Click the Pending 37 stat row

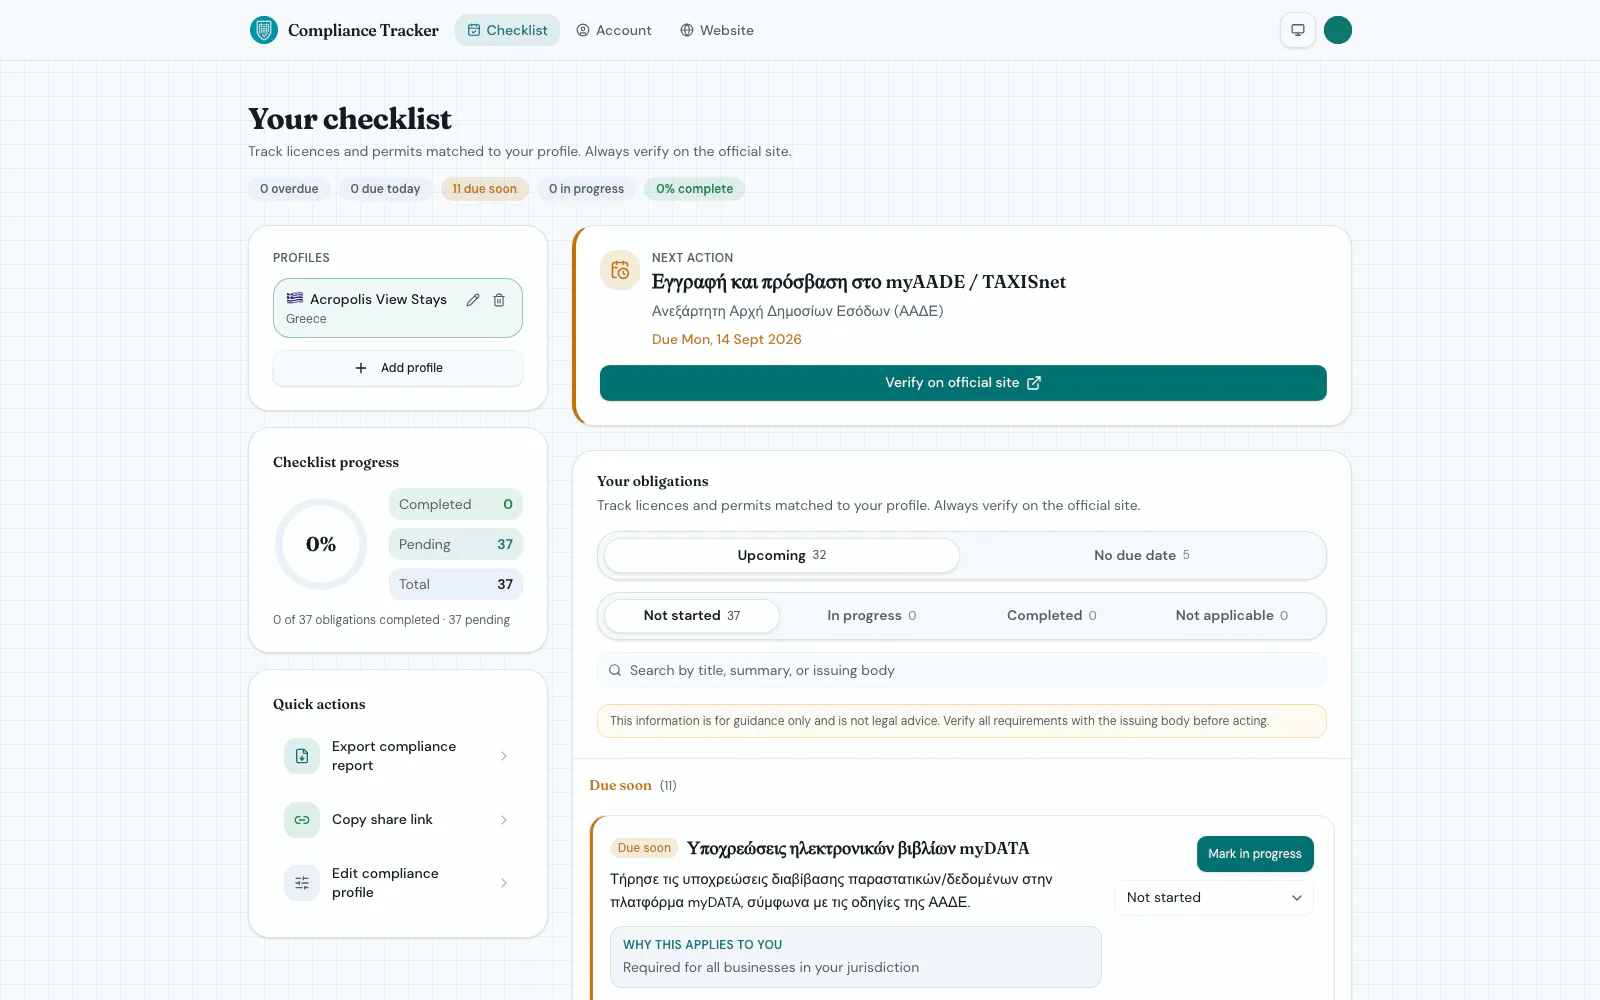pos(456,544)
